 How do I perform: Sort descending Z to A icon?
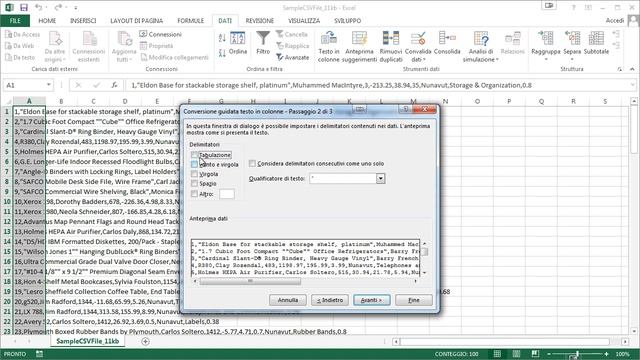point(222,53)
